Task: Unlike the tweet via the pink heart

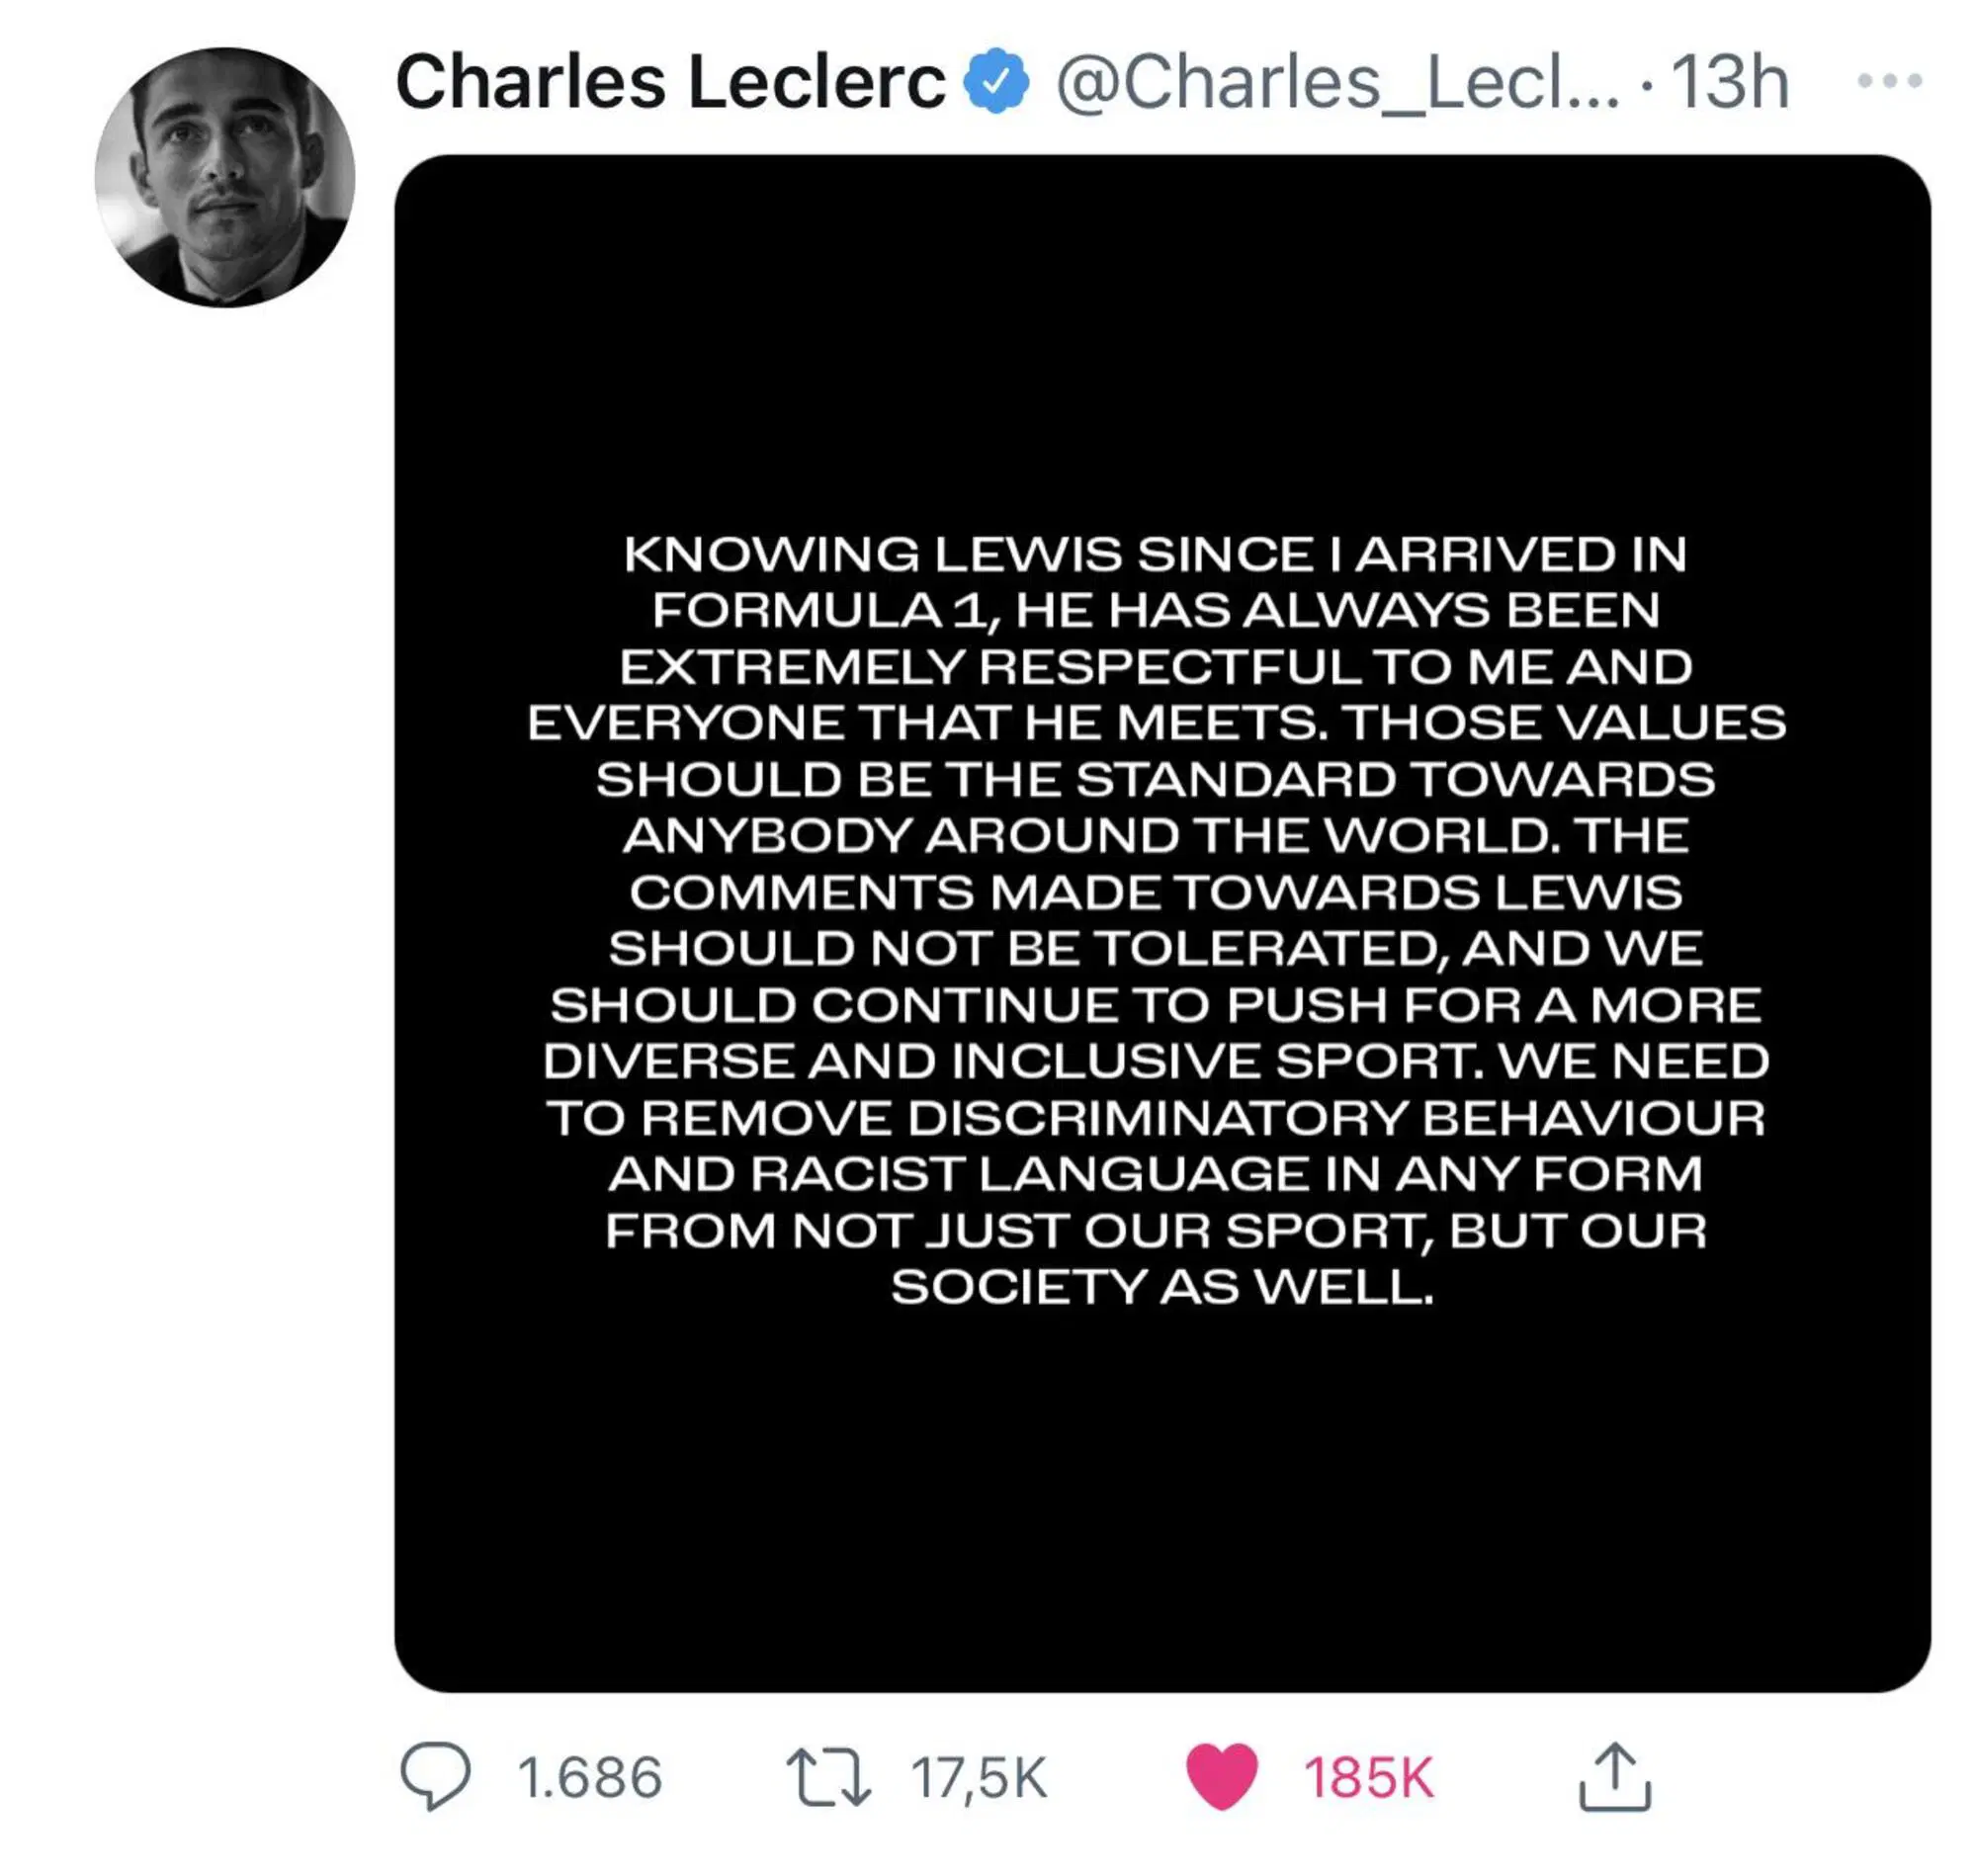Action: point(1221,1776)
